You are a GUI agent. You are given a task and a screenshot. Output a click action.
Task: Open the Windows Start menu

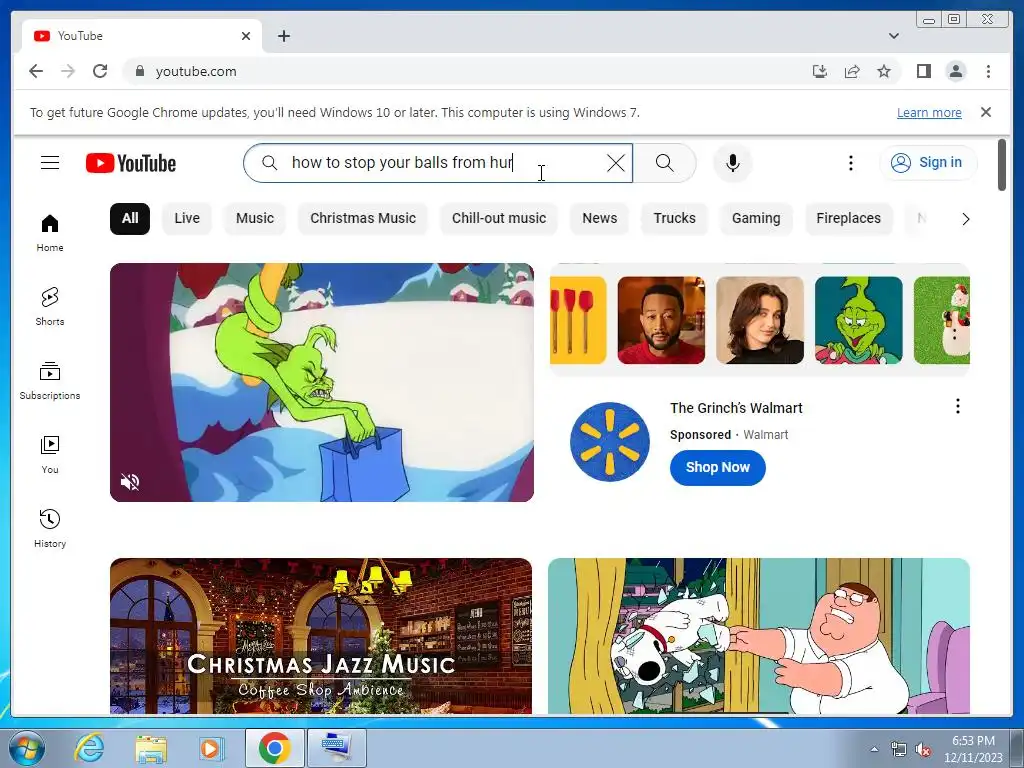coord(26,748)
